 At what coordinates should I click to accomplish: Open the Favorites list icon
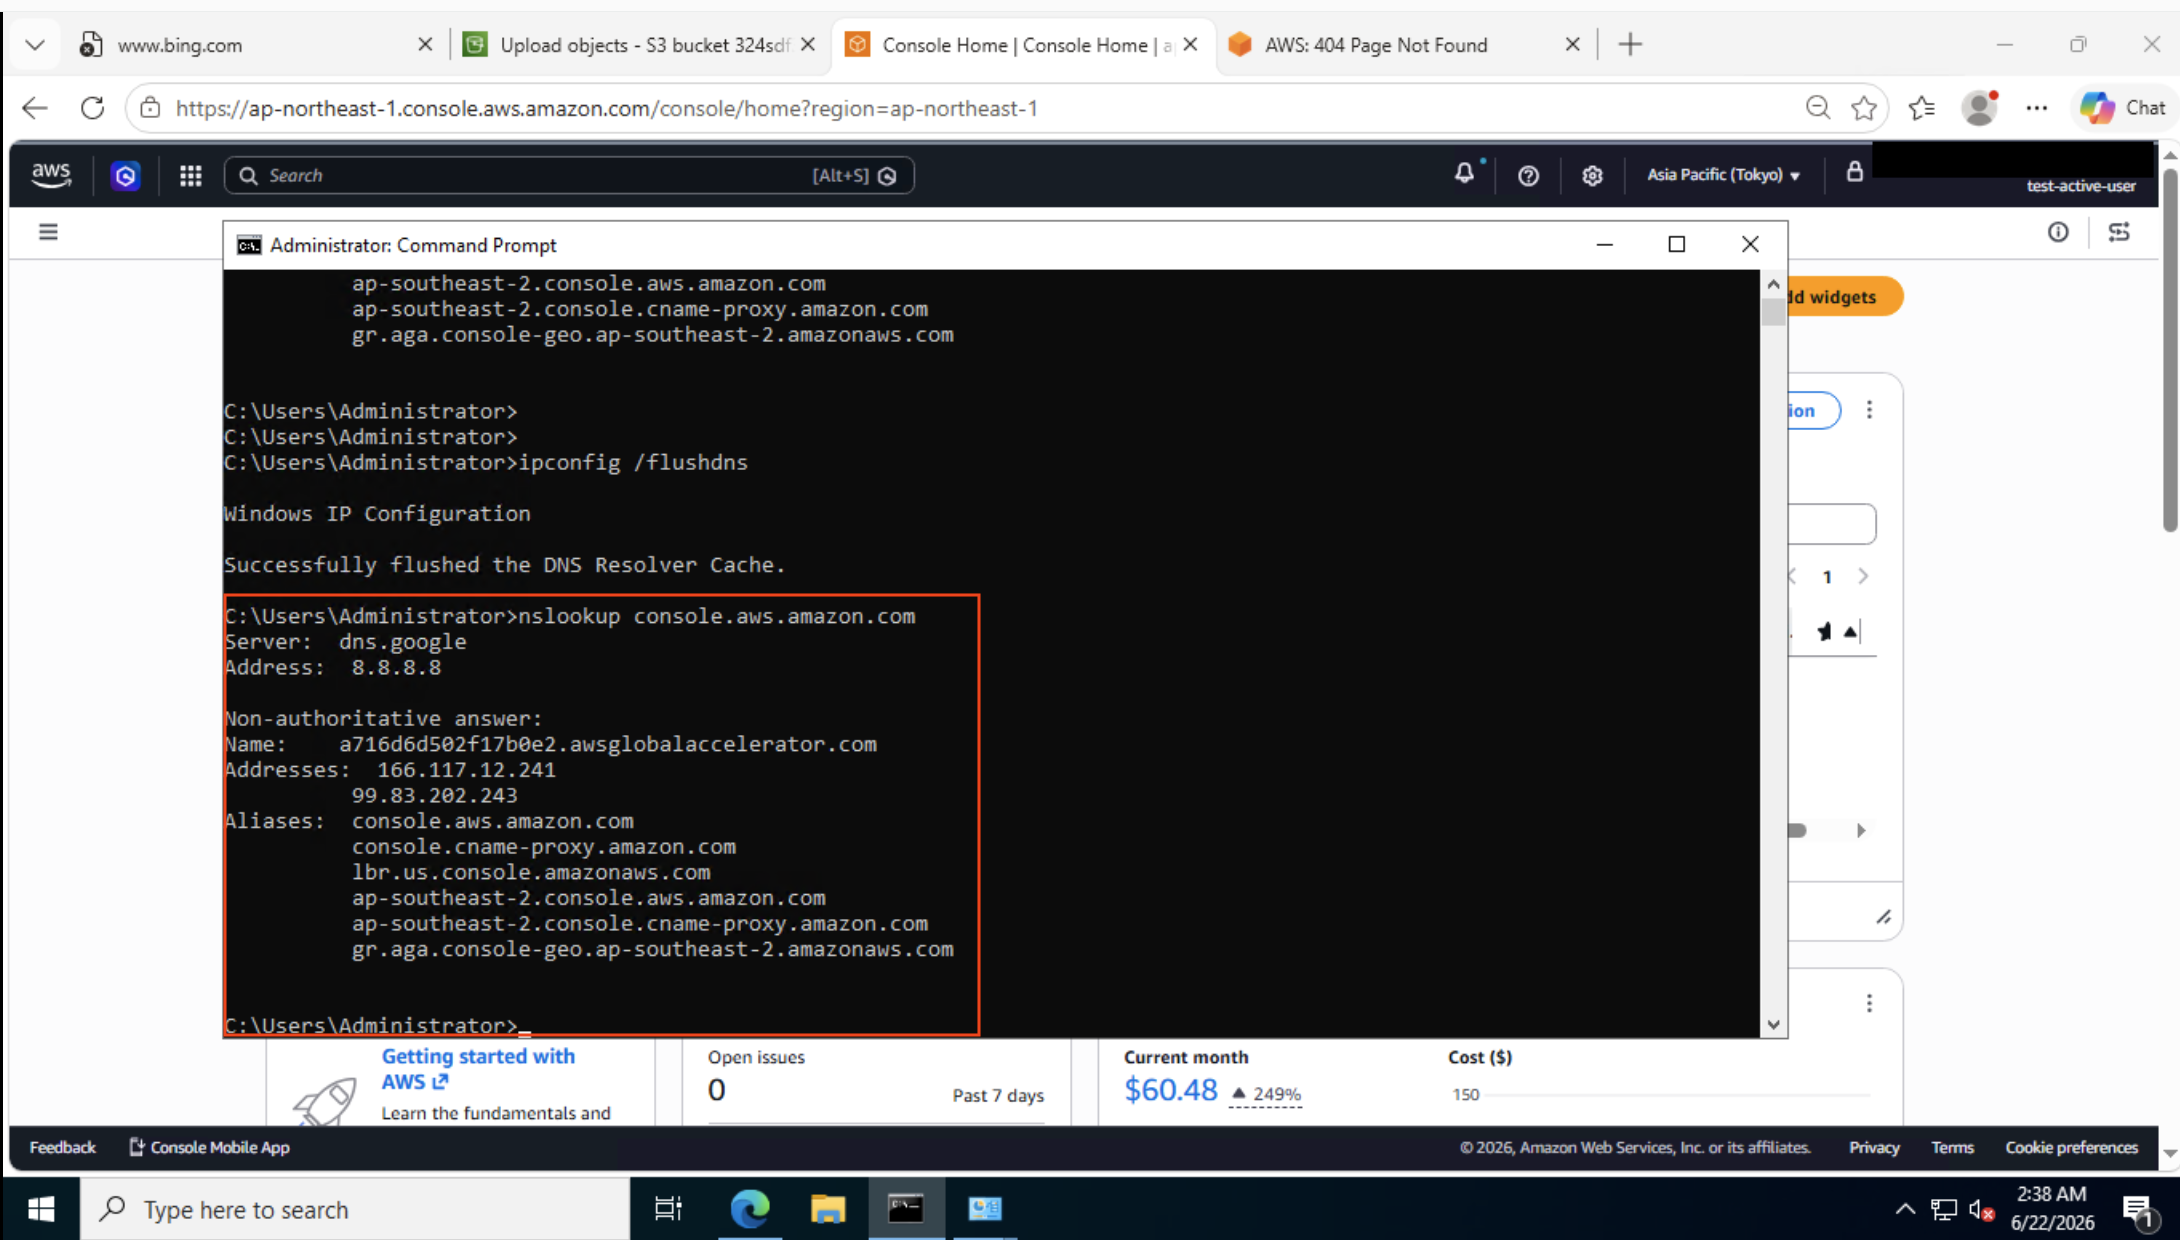(x=1921, y=108)
